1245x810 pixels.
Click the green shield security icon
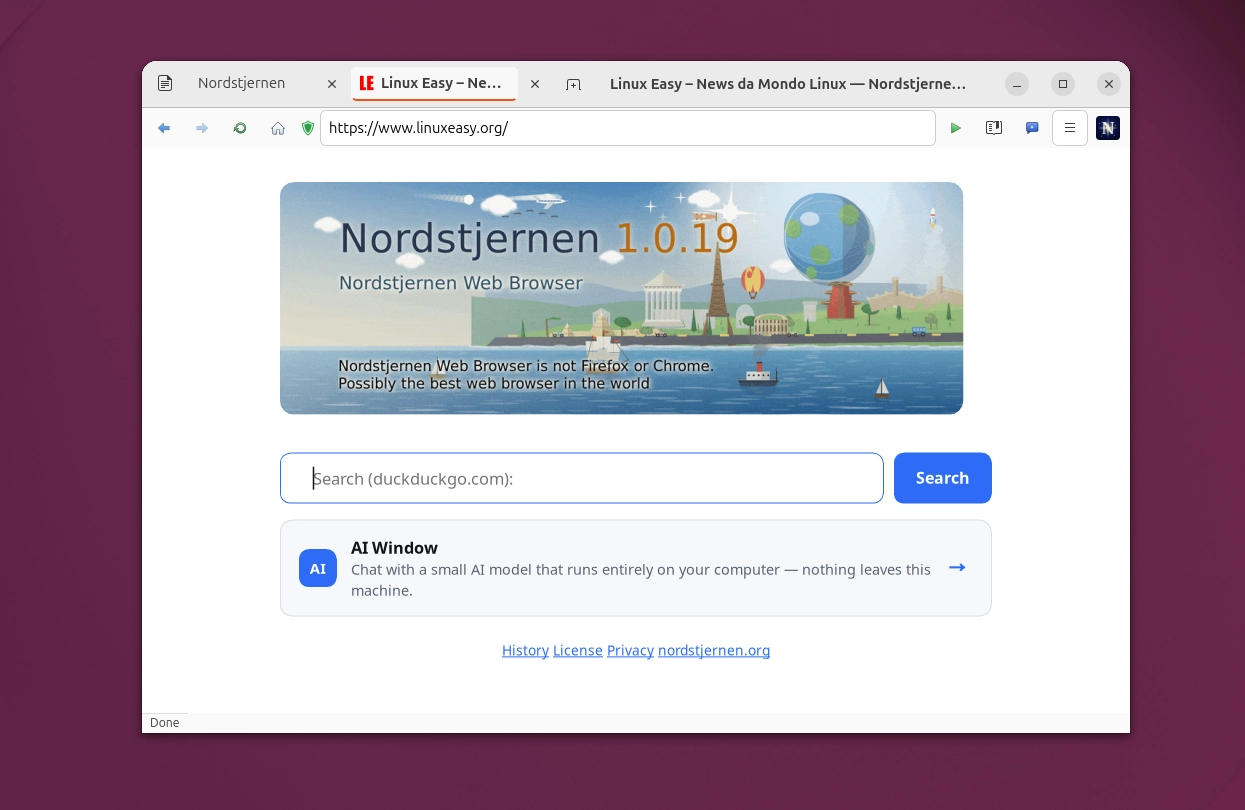[308, 128]
